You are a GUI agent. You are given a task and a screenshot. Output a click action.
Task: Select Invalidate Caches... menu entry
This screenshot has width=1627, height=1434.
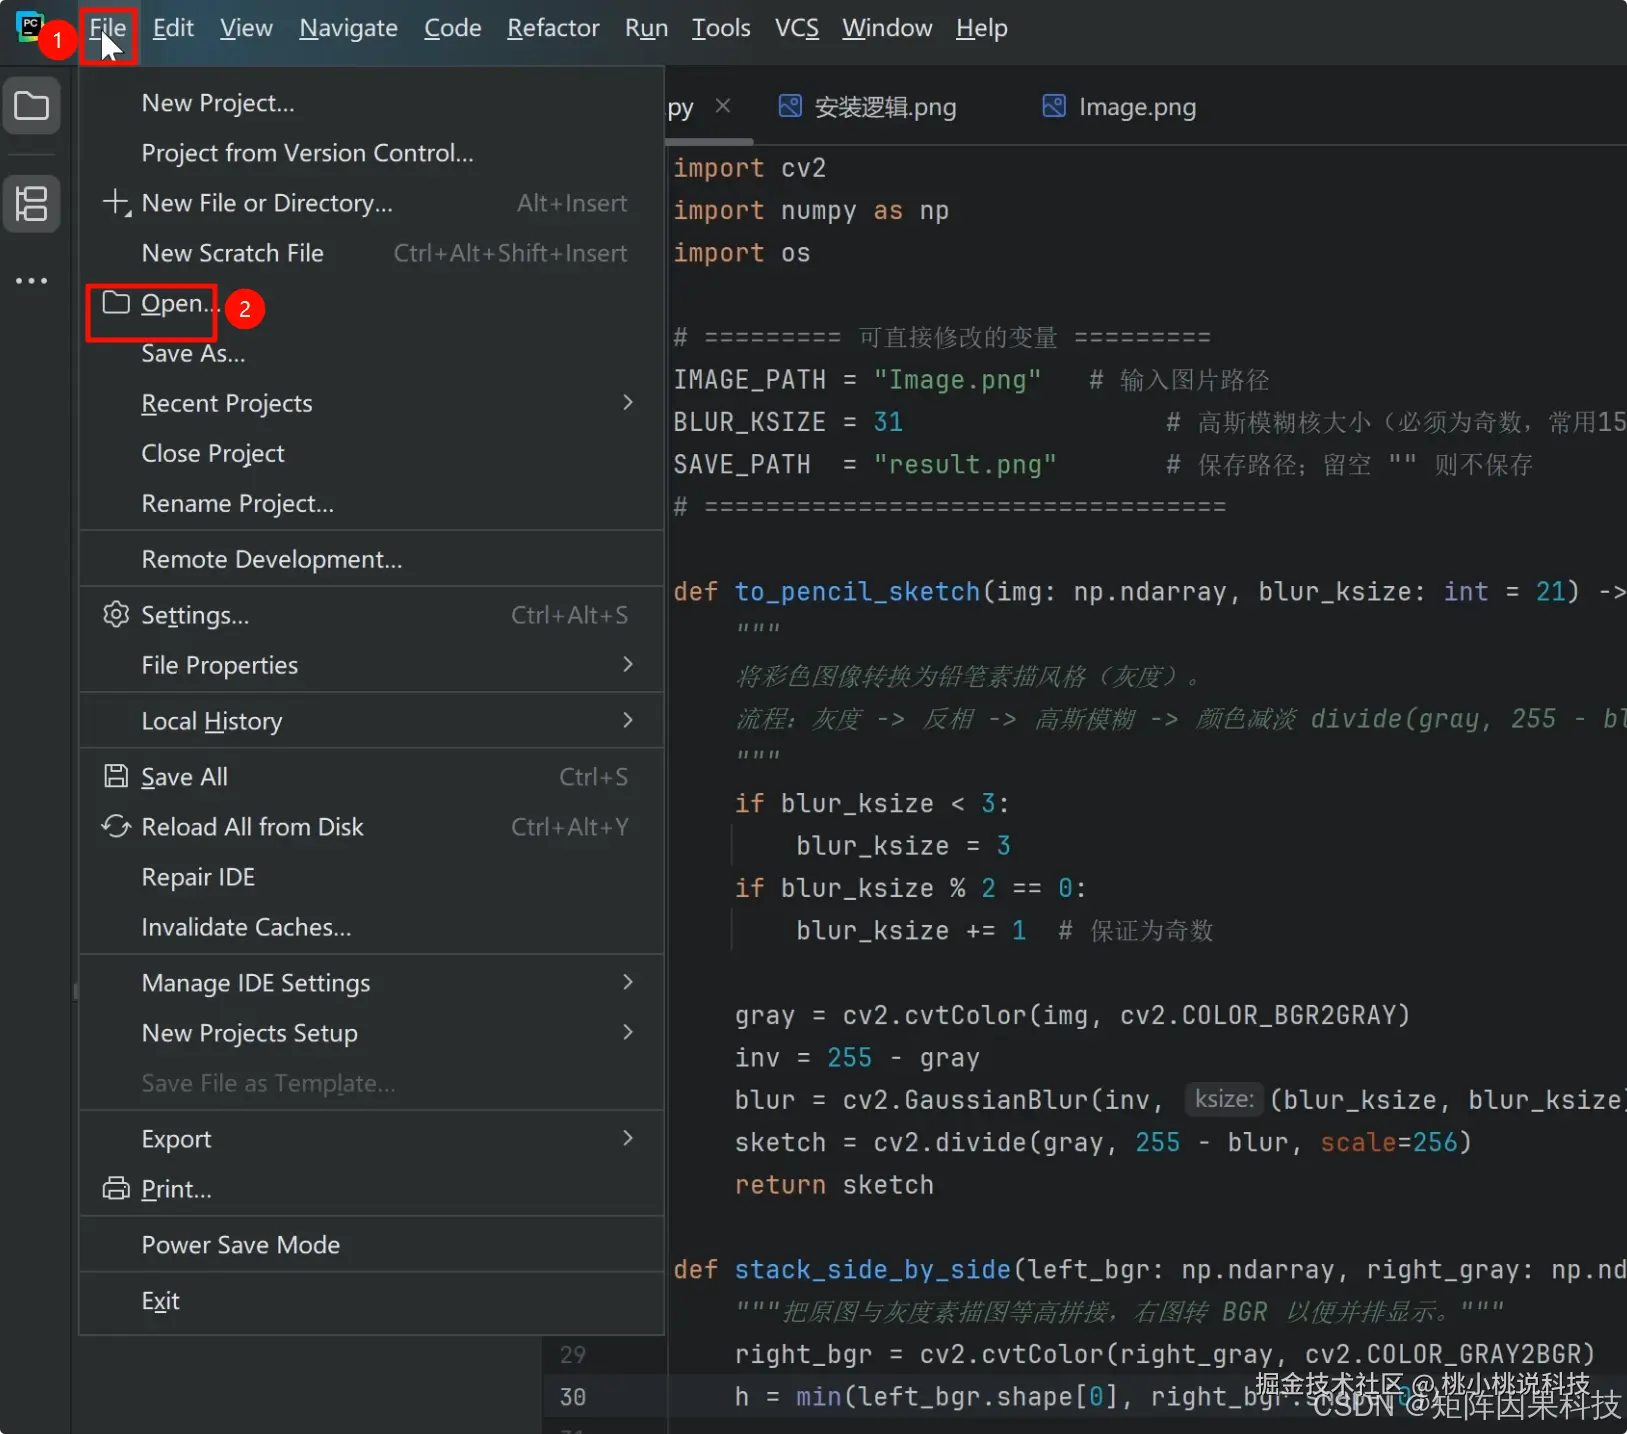(x=372, y=927)
